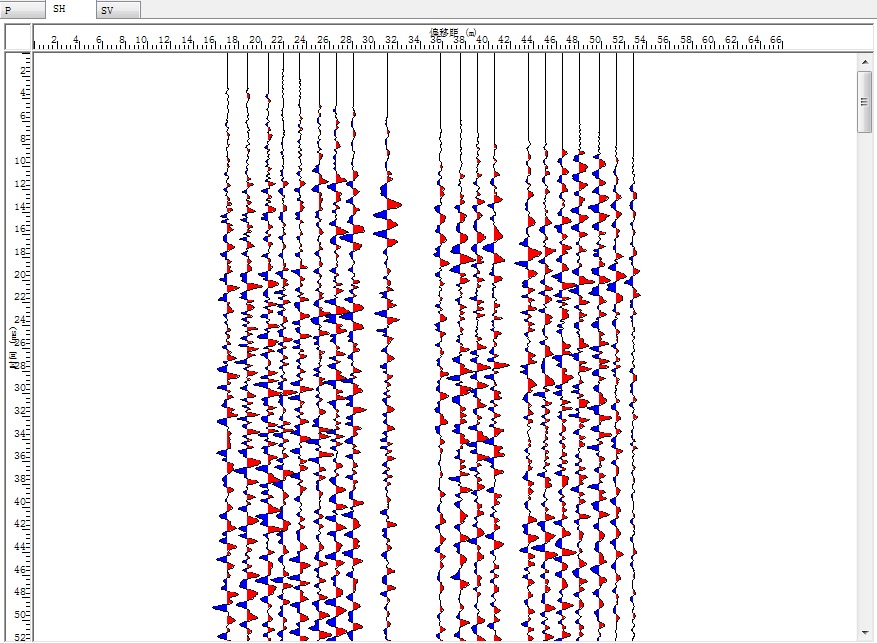Click the ruler corner box at top-left

pyautogui.click(x=18, y=37)
